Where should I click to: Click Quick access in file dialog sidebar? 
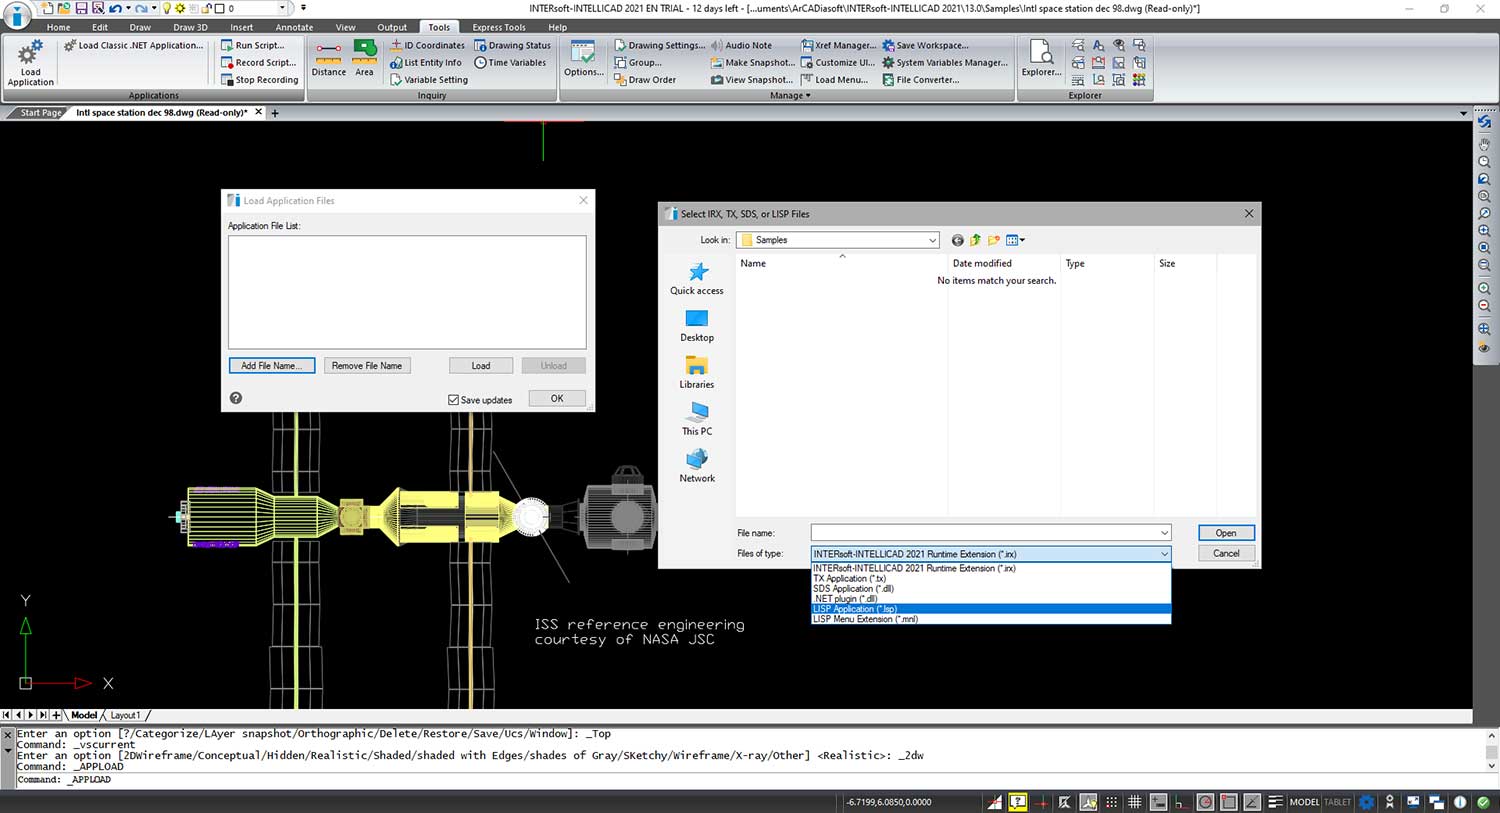click(697, 278)
